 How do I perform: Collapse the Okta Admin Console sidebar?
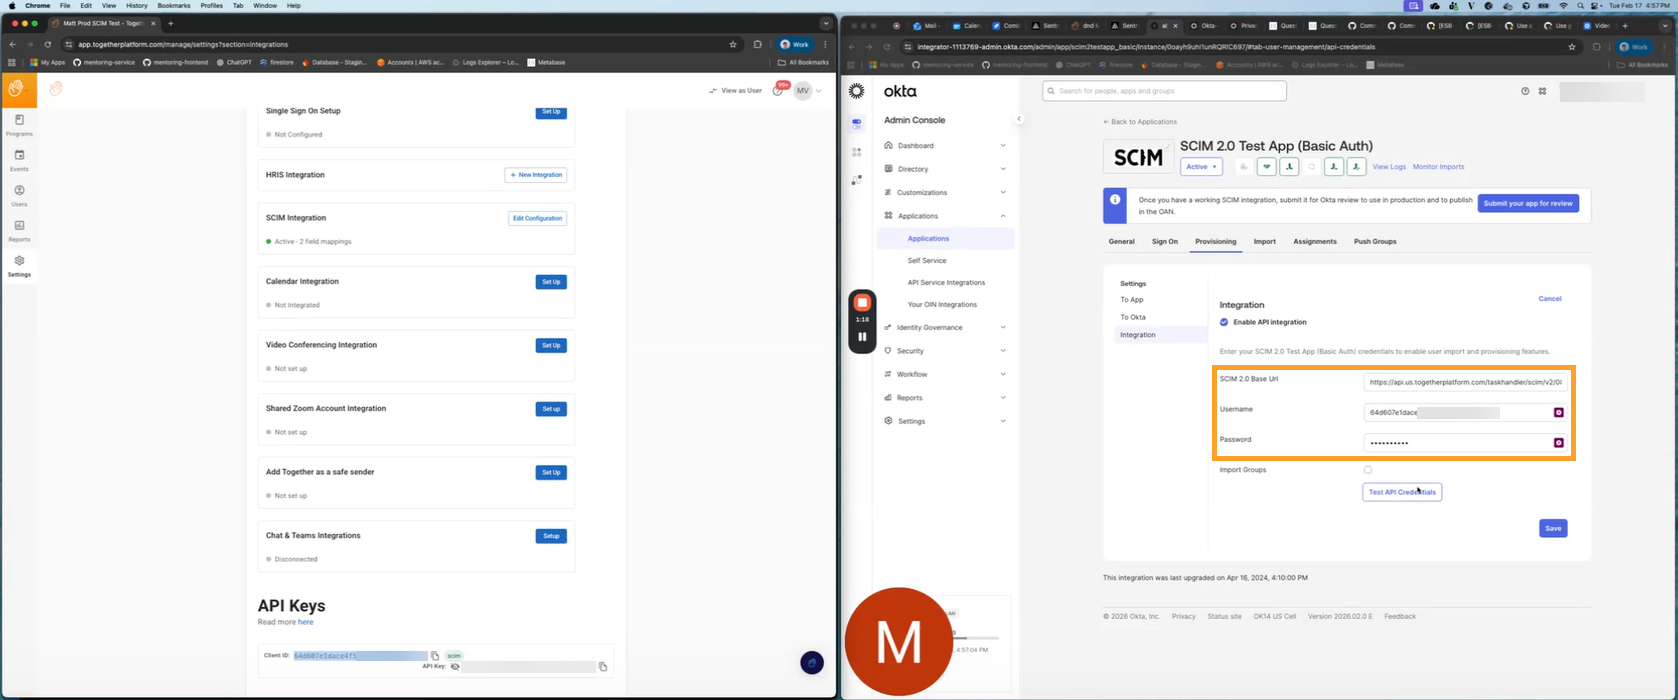(1019, 119)
